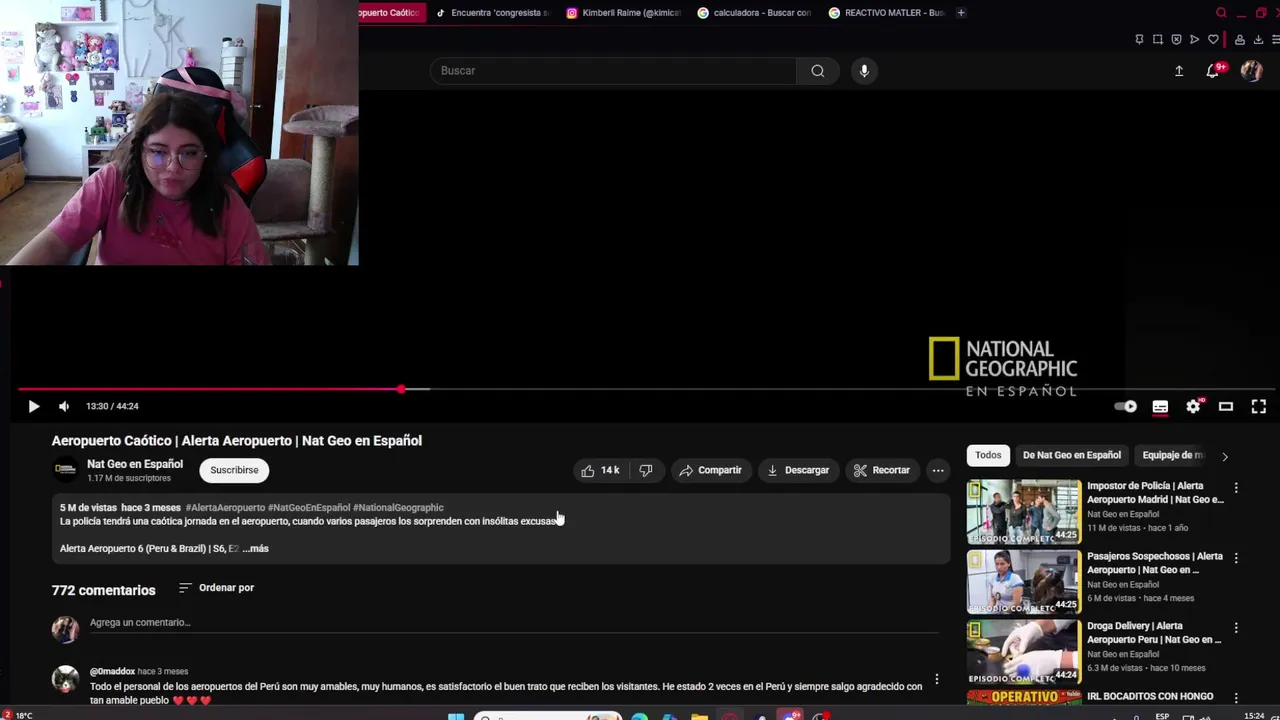Switch to theater mode
Image resolution: width=1280 pixels, height=720 pixels.
(1226, 406)
